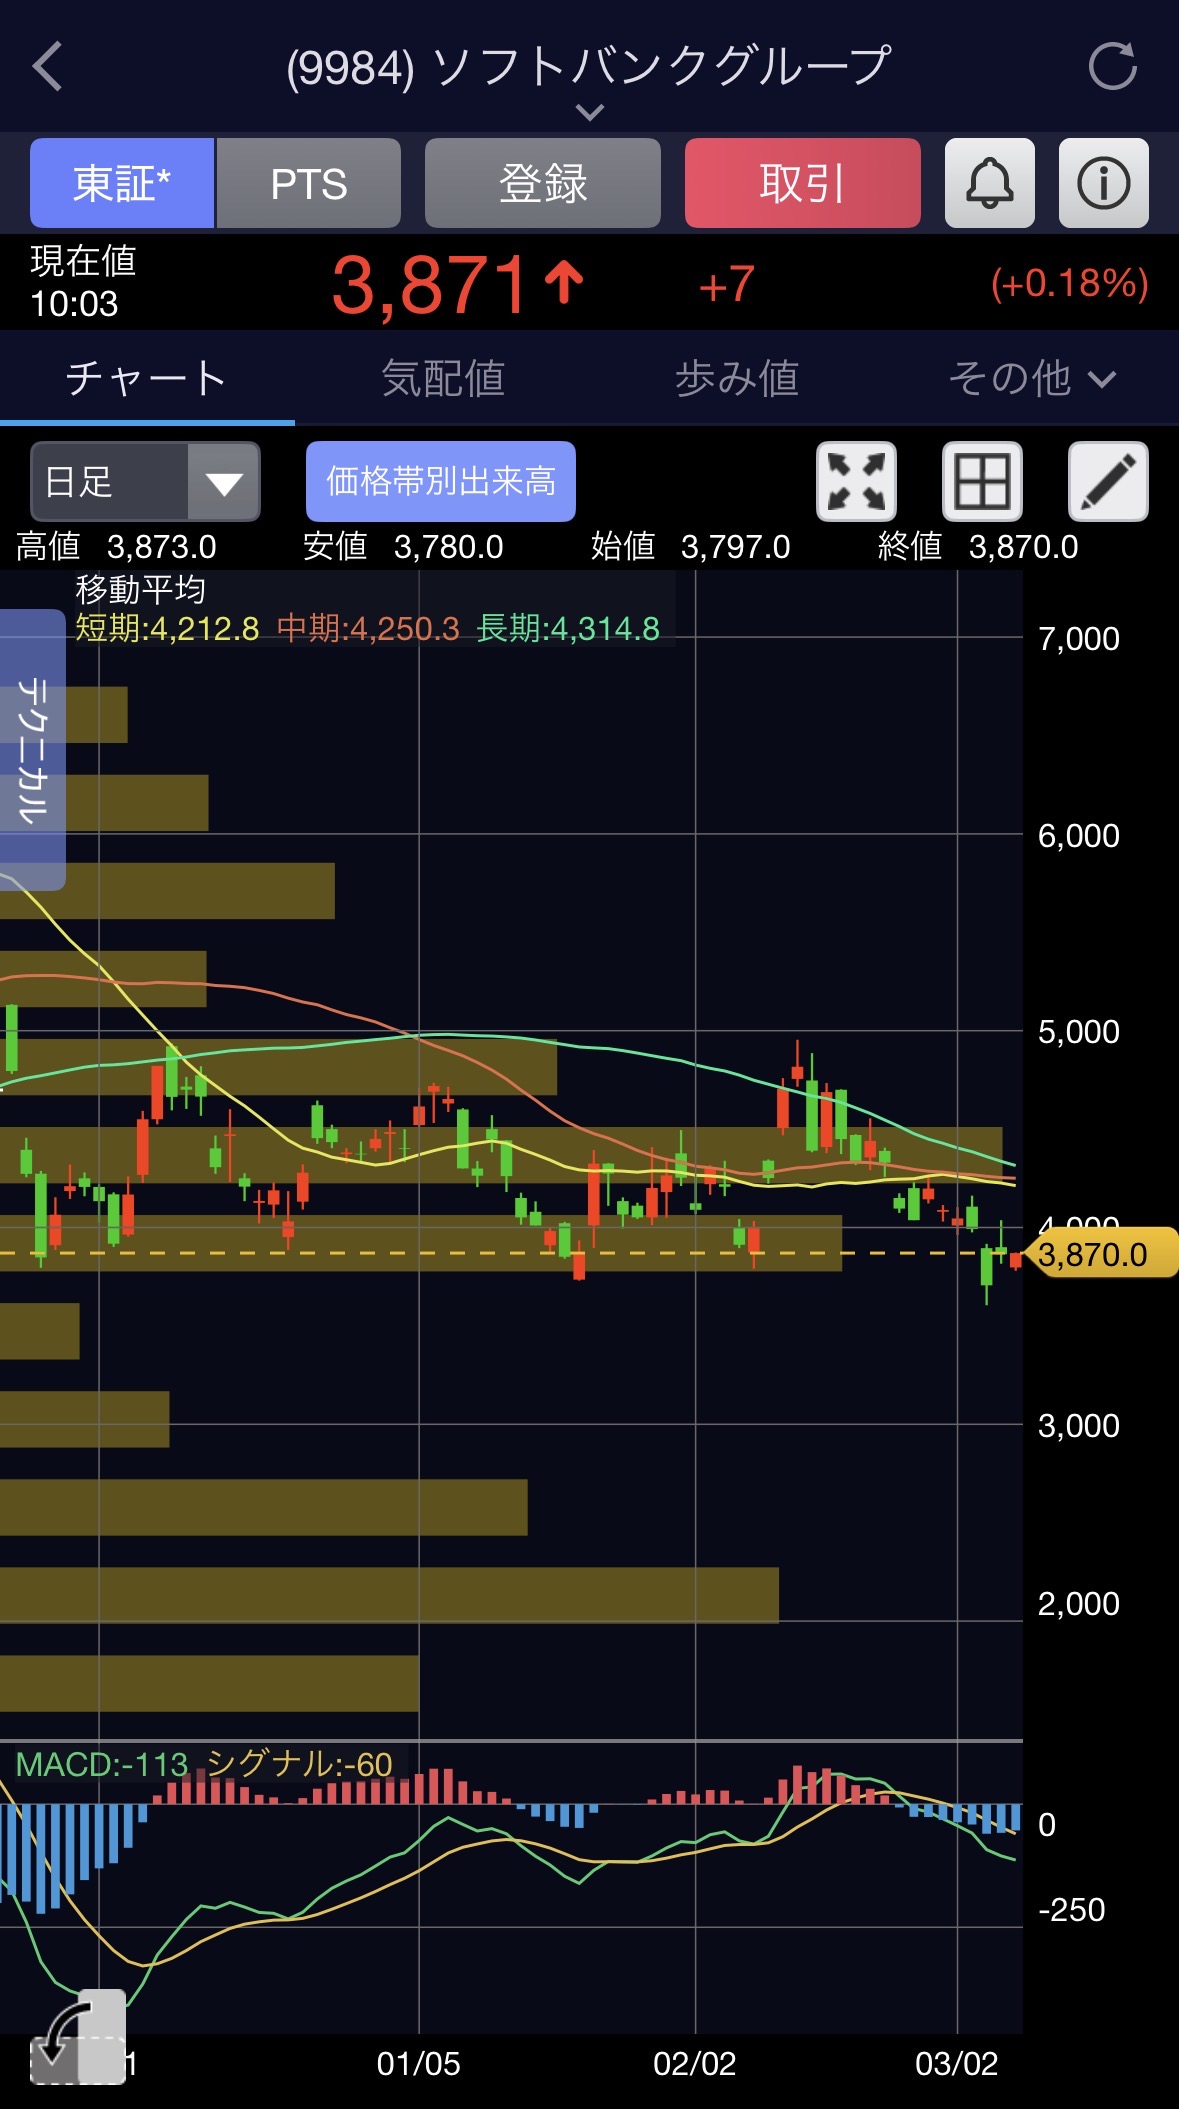Tap the 3,870.0 price marker label

pyautogui.click(x=1098, y=1254)
